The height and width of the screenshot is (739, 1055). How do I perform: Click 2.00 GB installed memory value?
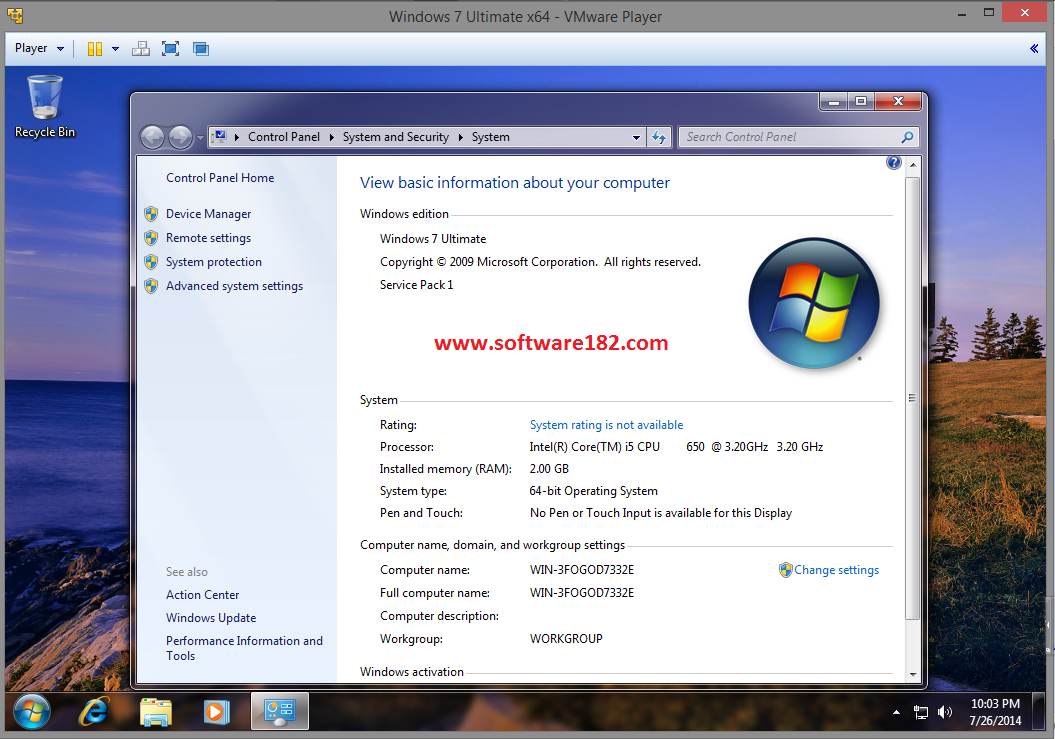point(549,469)
